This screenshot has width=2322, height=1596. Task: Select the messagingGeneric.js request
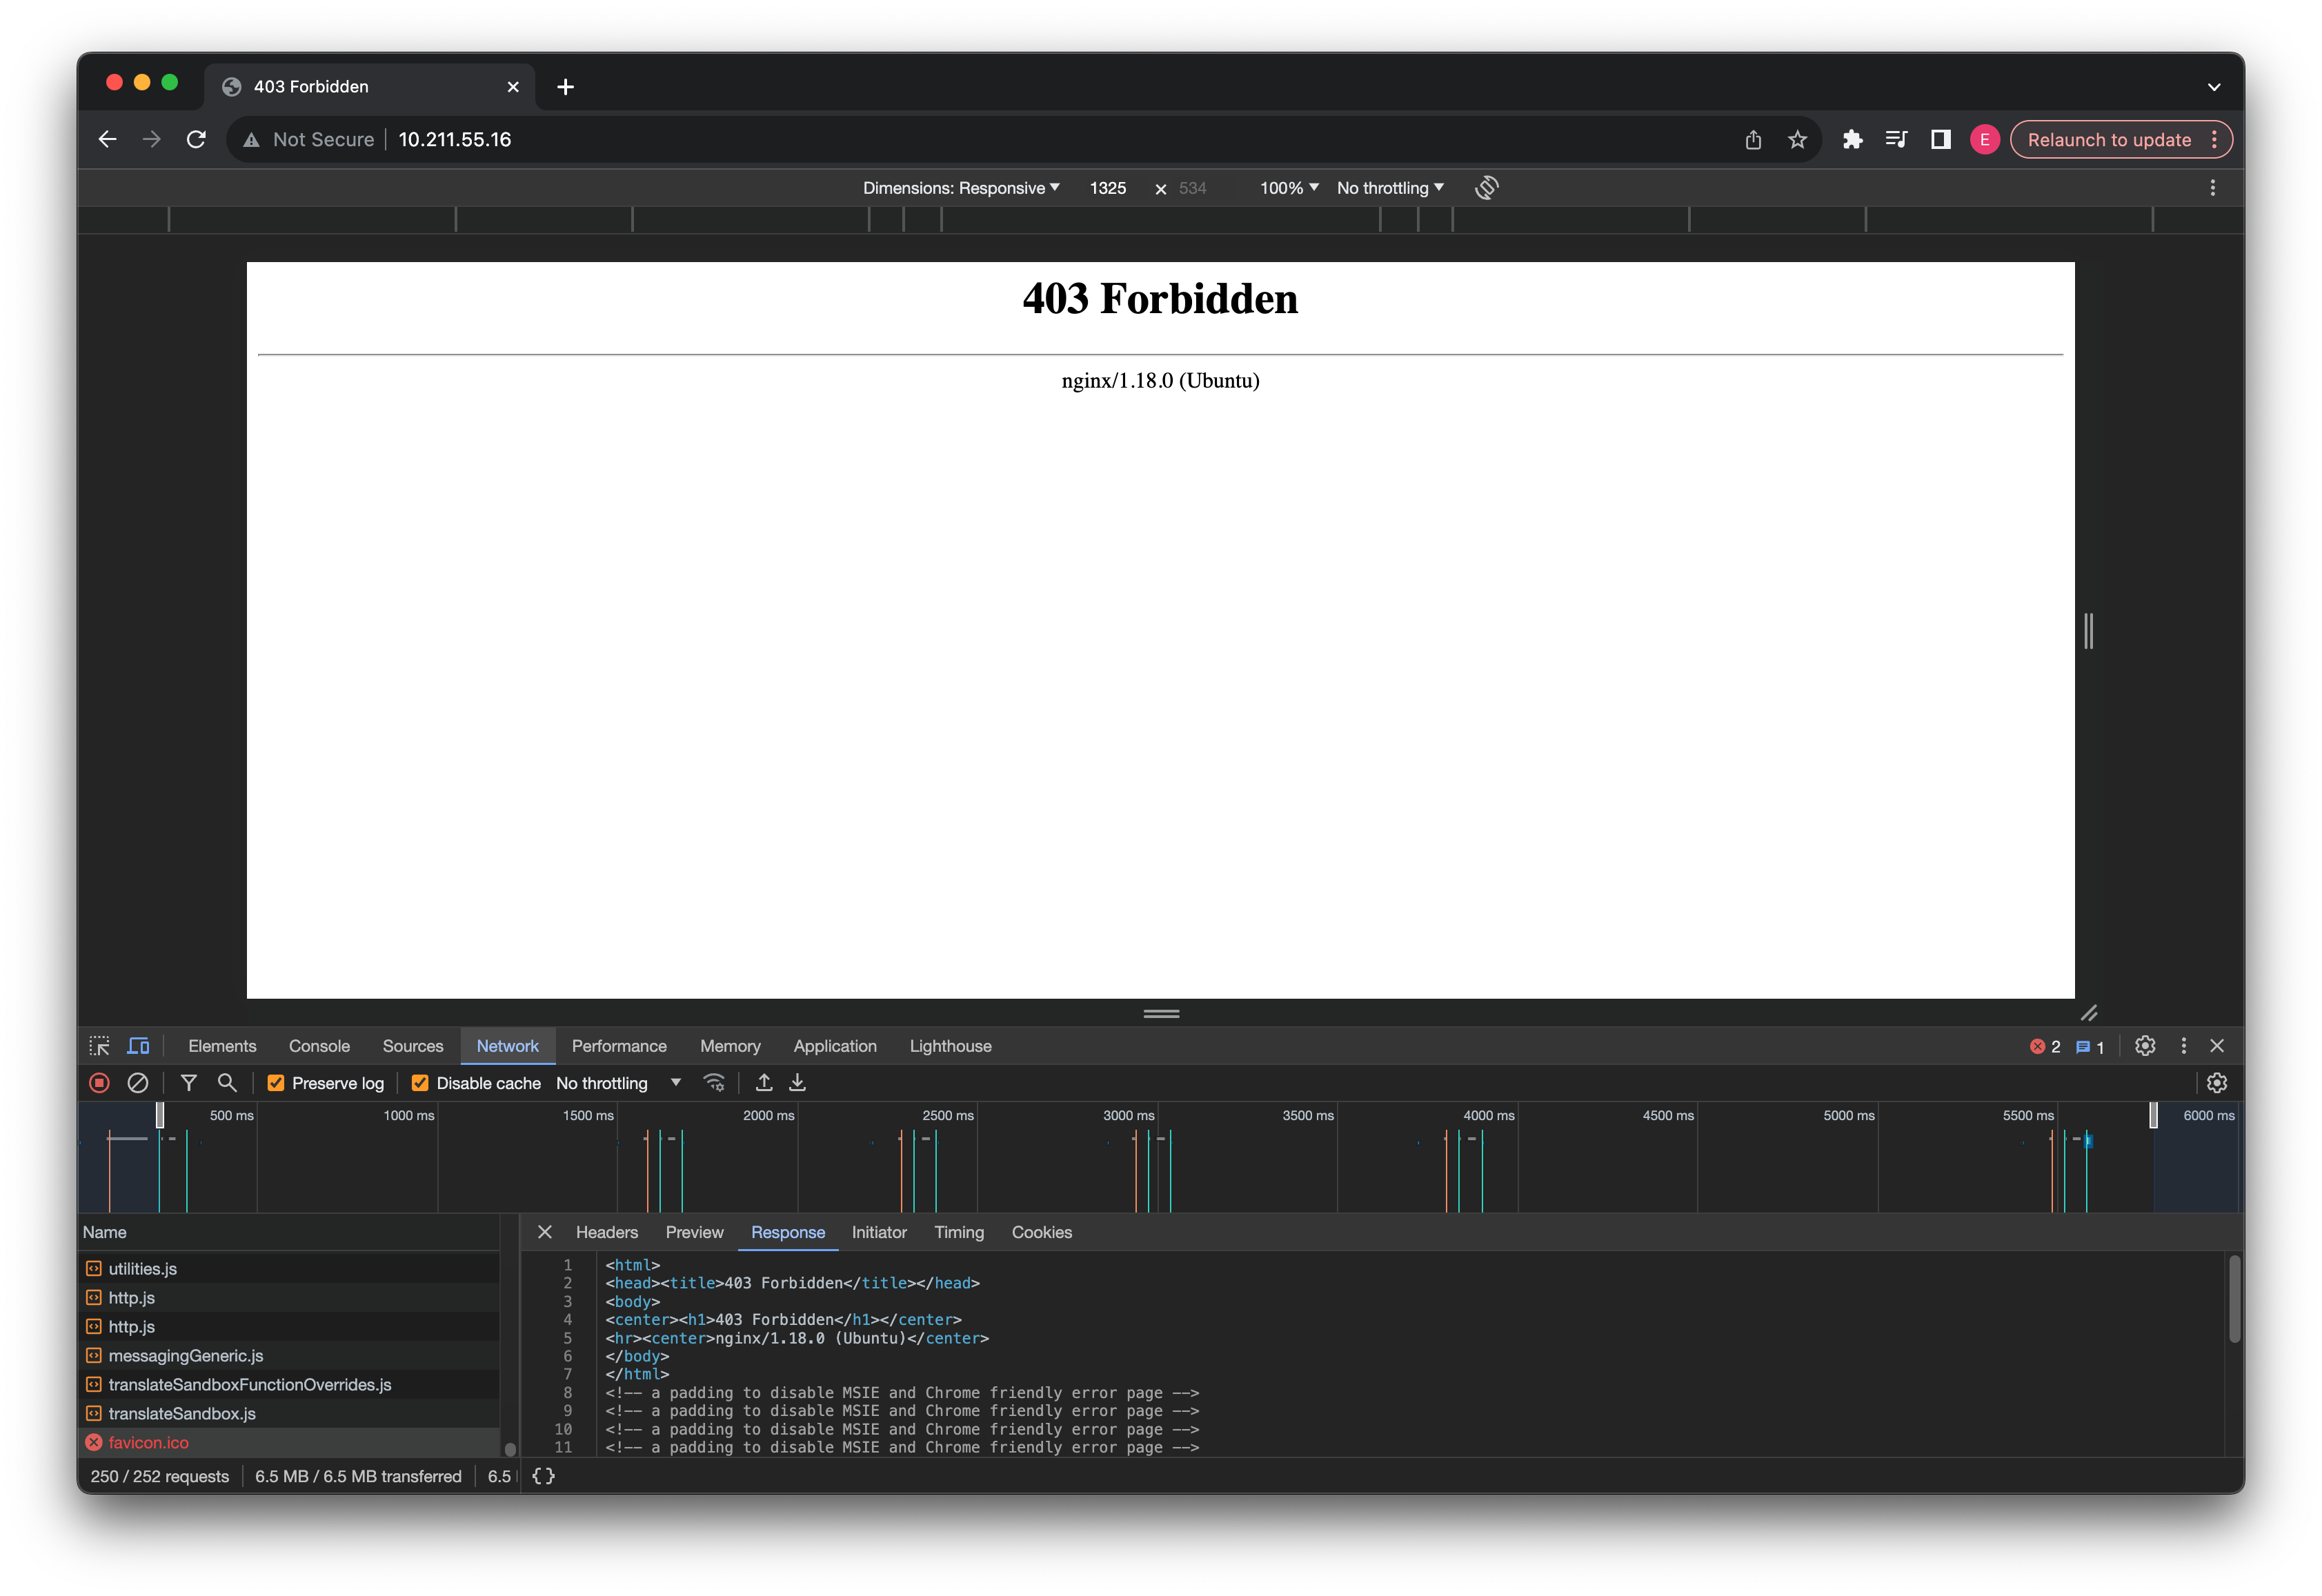[290, 1355]
